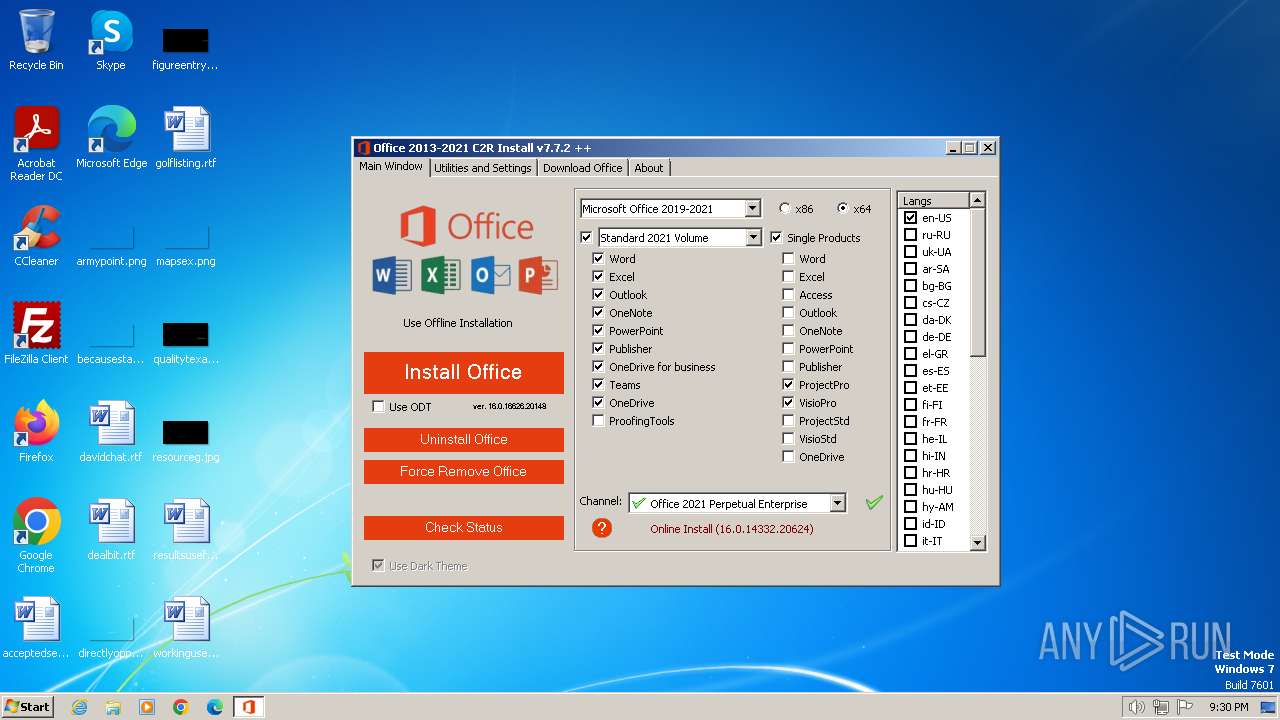
Task: Select the dealbit.rtf desktop file
Action: pos(111,530)
